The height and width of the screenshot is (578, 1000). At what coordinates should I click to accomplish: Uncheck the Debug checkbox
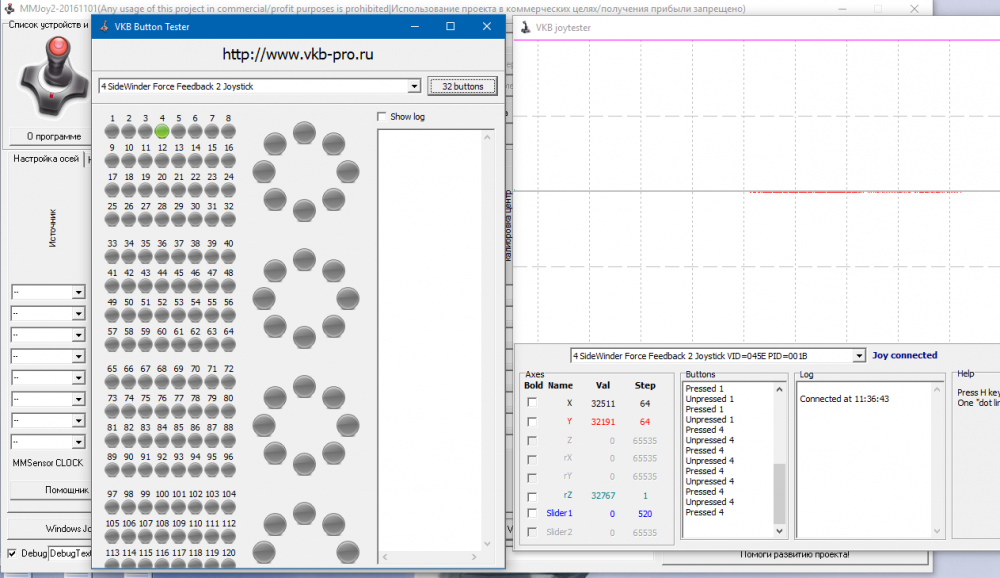click(x=12, y=553)
